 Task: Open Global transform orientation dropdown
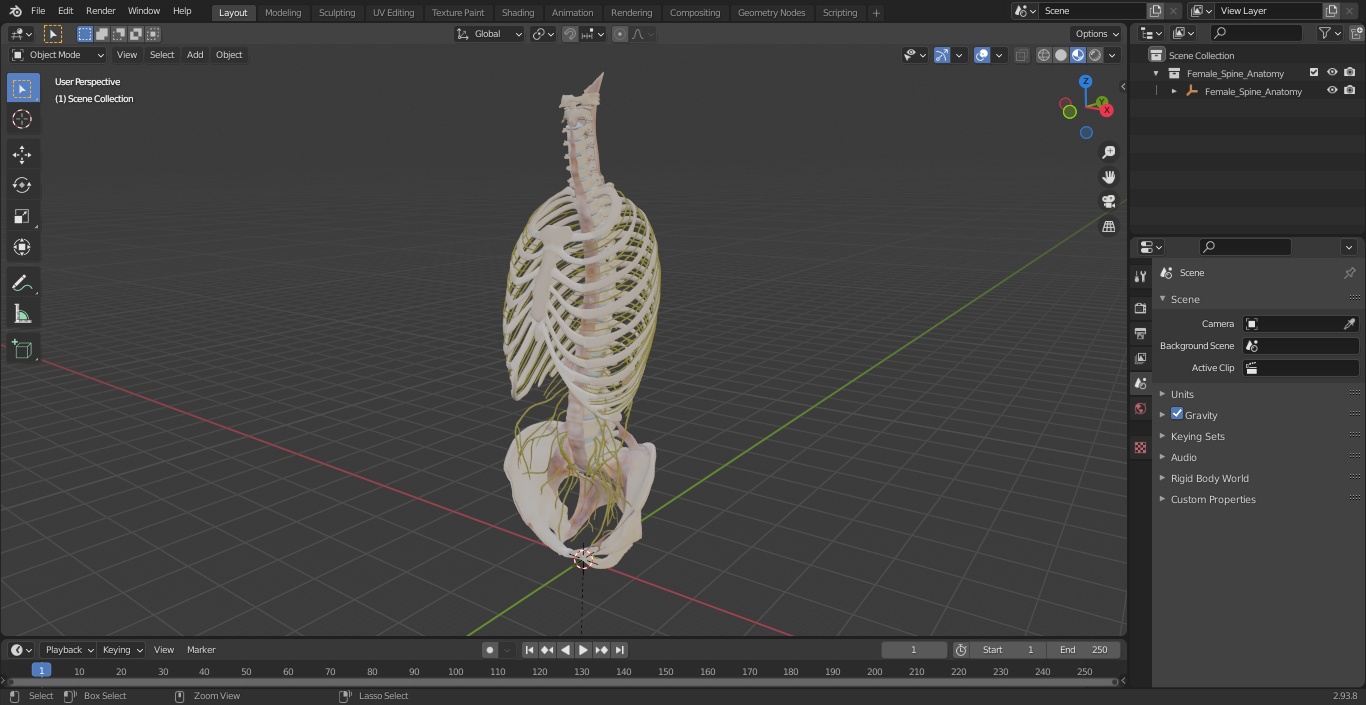490,34
